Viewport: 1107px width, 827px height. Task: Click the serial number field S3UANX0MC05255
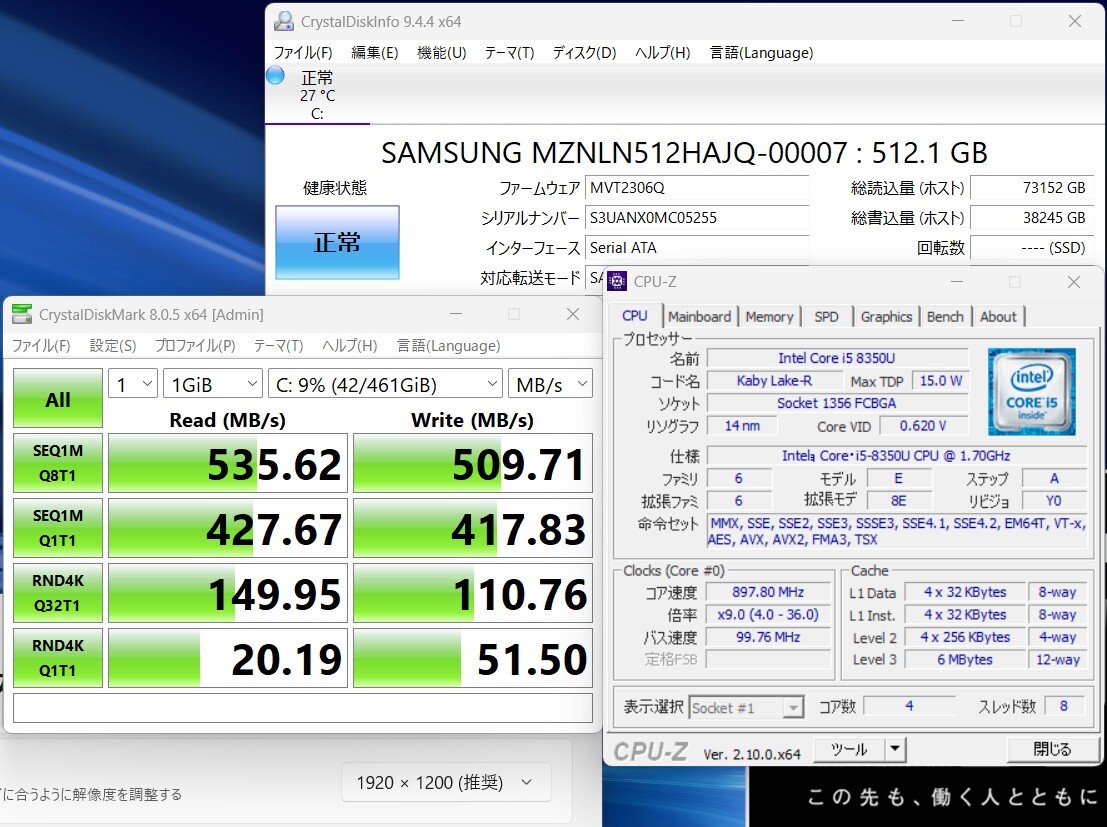point(697,218)
